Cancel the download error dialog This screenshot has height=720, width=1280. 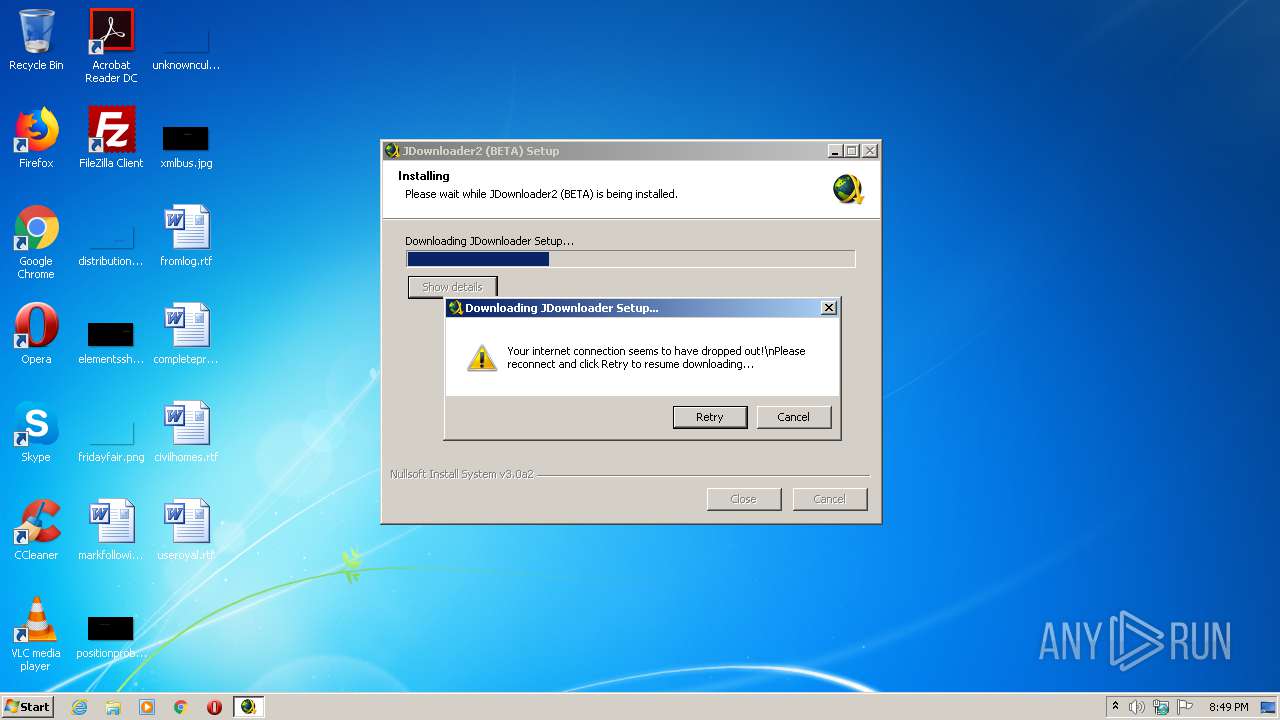(794, 417)
